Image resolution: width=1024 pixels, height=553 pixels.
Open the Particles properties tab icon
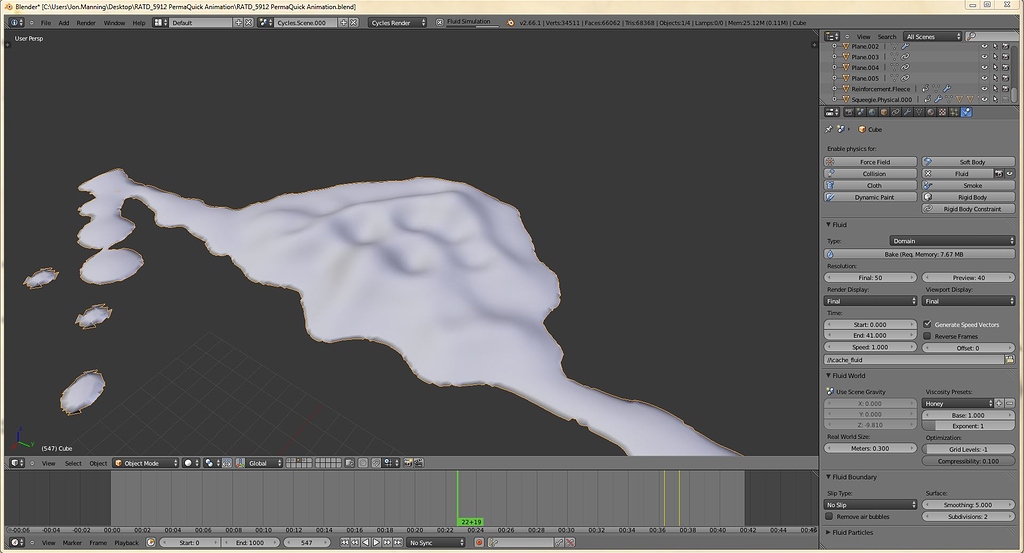click(x=955, y=112)
